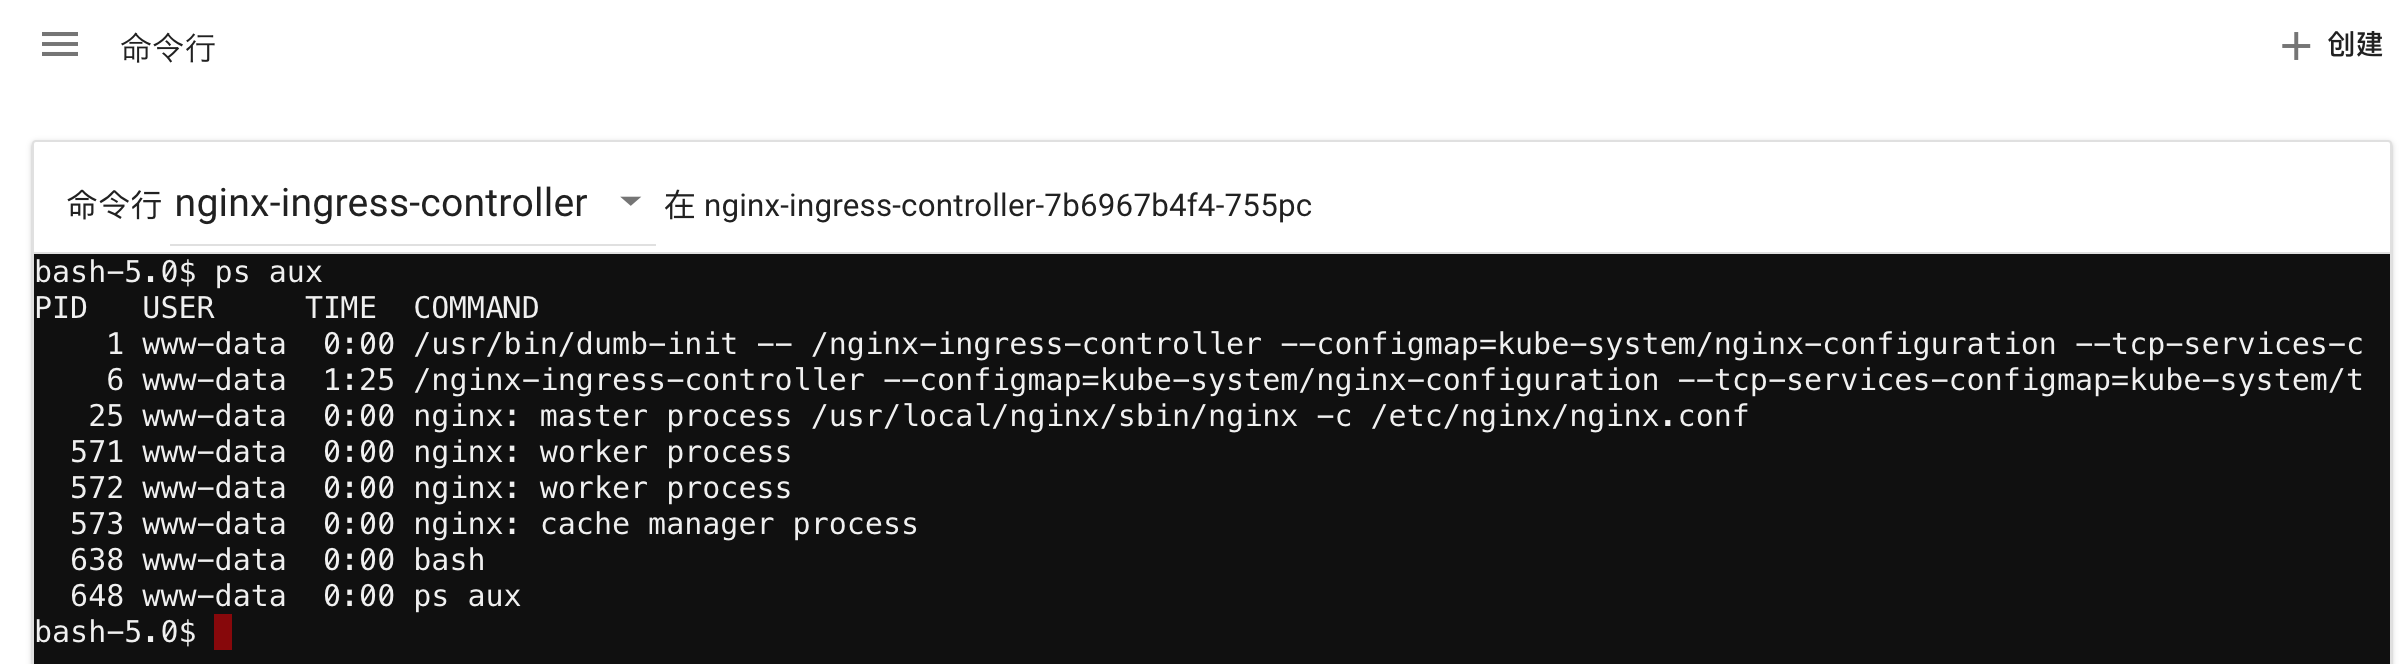Screen dimensions: 2400x664
Task: Click the 命令行 label before container selector
Action: click(114, 205)
